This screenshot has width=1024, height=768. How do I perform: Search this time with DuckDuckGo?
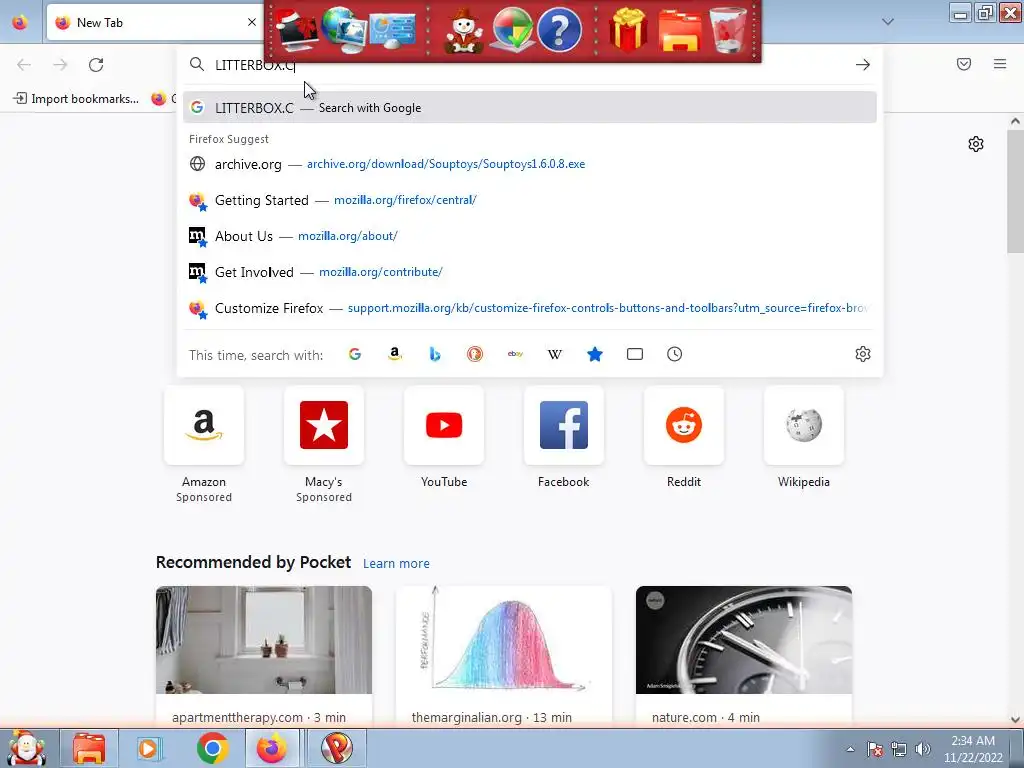pyautogui.click(x=475, y=354)
